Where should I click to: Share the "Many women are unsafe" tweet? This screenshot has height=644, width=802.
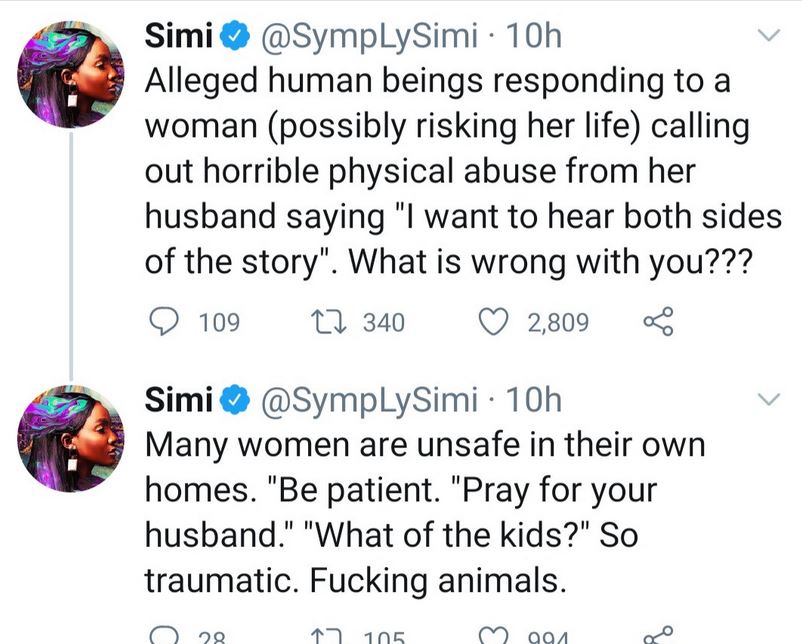[655, 636]
